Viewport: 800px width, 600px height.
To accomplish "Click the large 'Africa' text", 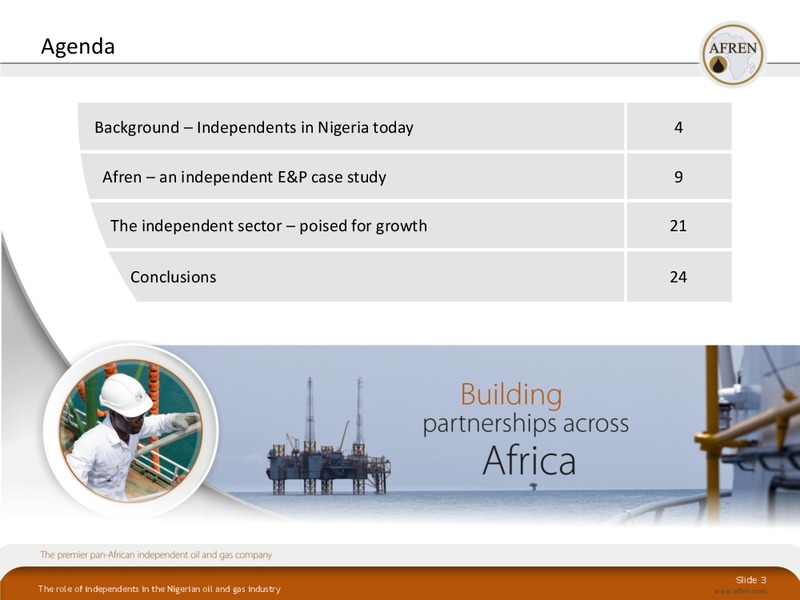I will pyautogui.click(x=529, y=460).
